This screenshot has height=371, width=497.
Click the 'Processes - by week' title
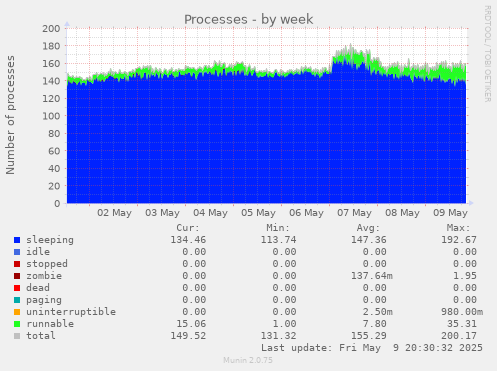click(249, 19)
